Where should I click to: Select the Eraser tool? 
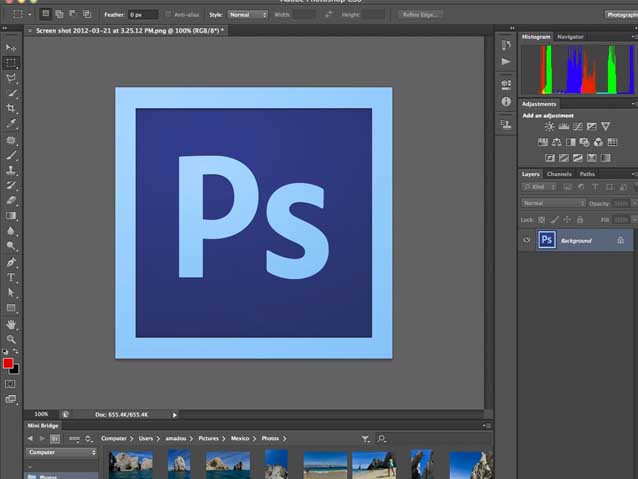(11, 200)
